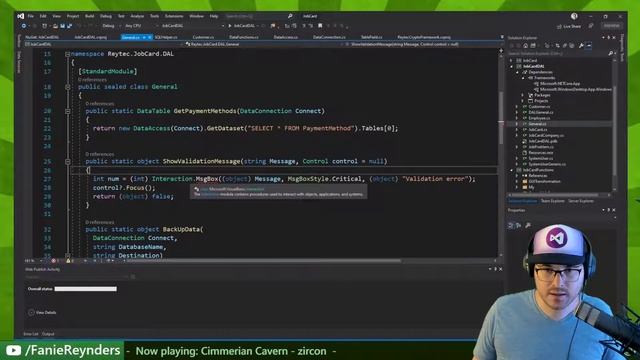The image size is (640, 360).
Task: Collapse the GetPaymentMethods method block
Action: (68, 111)
